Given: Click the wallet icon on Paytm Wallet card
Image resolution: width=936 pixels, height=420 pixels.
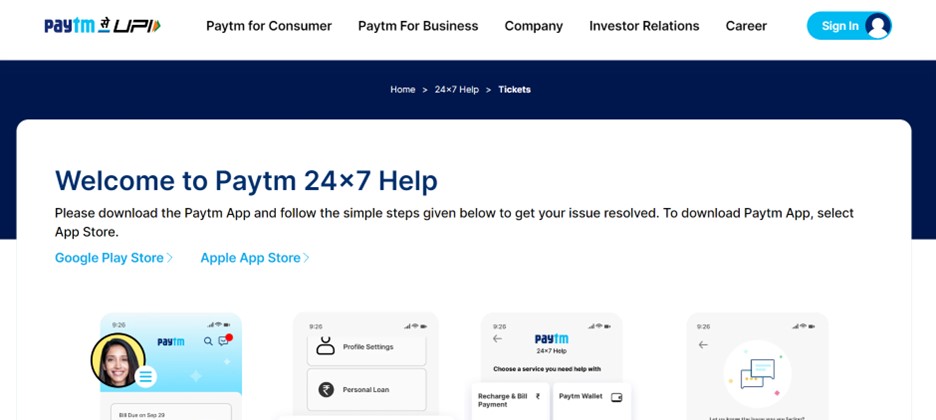Looking at the screenshot, I should pyautogui.click(x=617, y=397).
